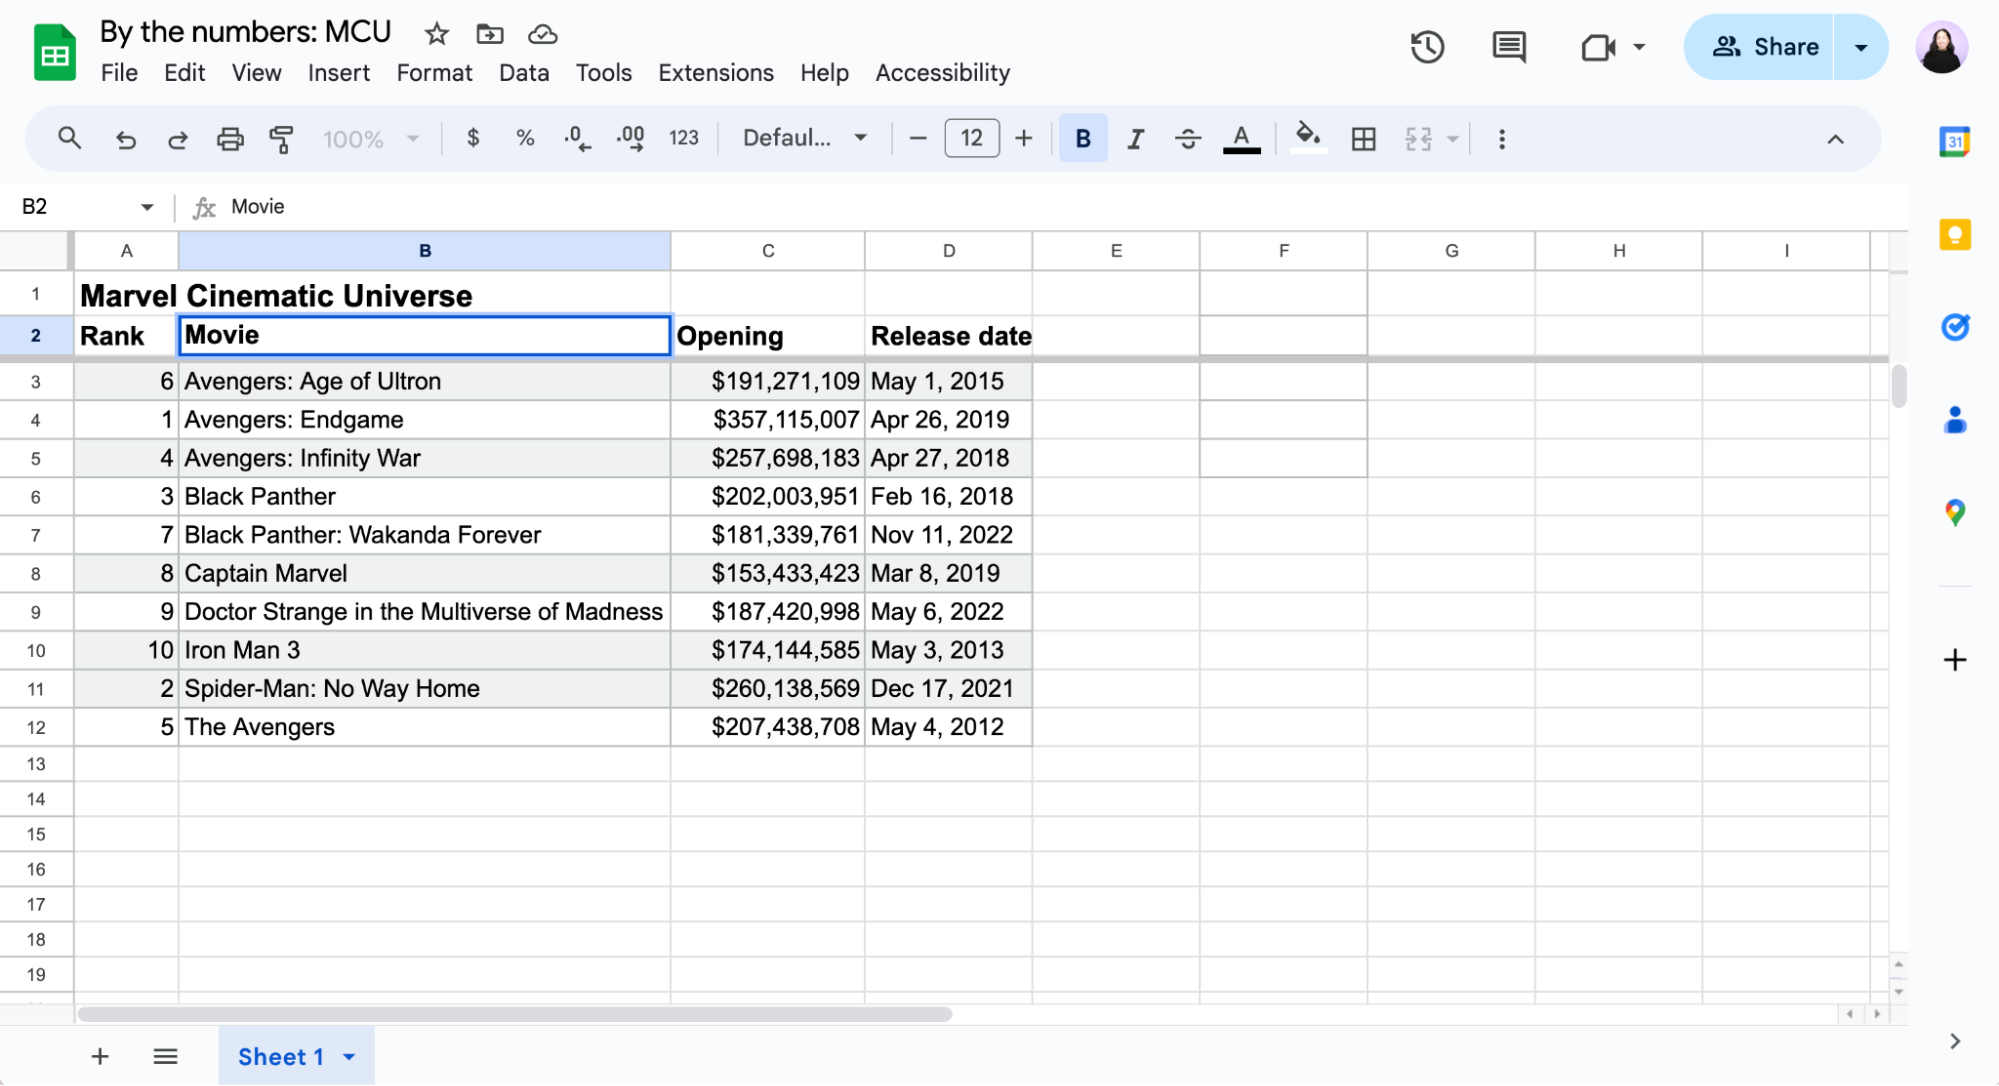Open the Format menu
Viewport: 1999px width, 1086px height.
coord(434,73)
